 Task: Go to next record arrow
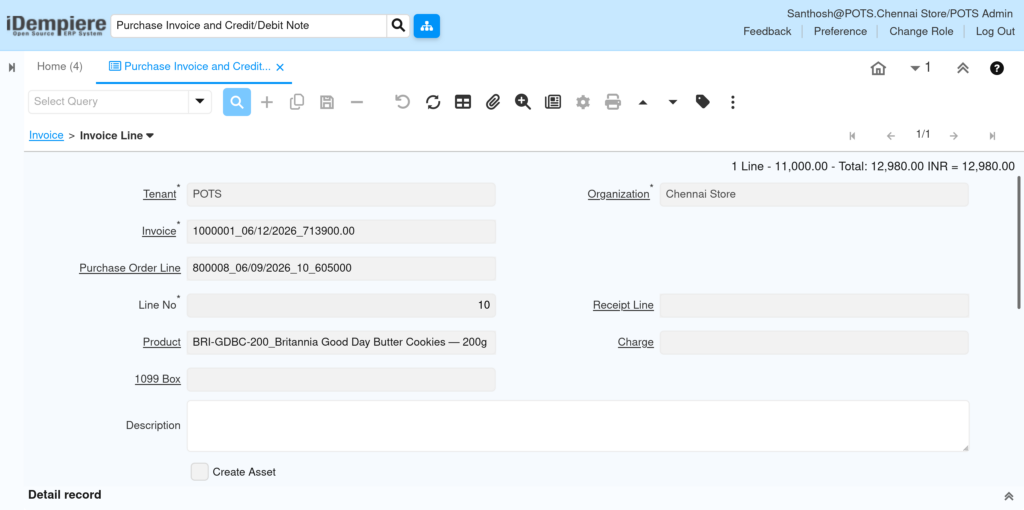click(953, 136)
